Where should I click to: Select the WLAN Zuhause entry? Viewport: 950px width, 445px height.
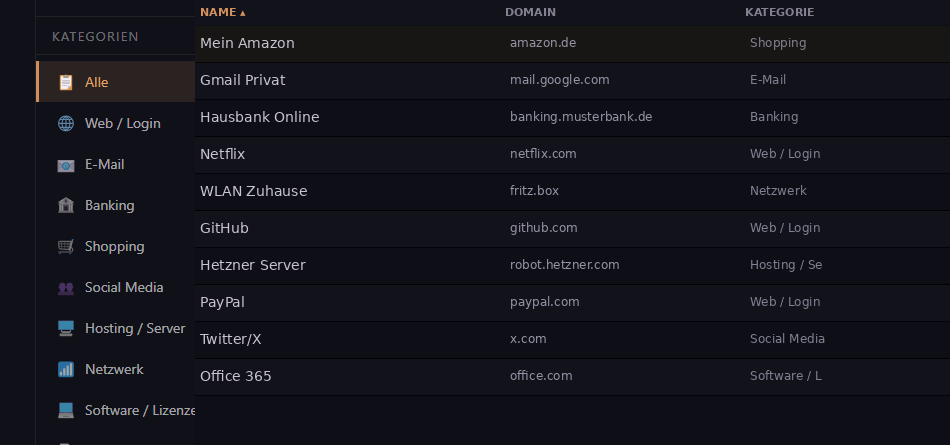[x=253, y=191]
